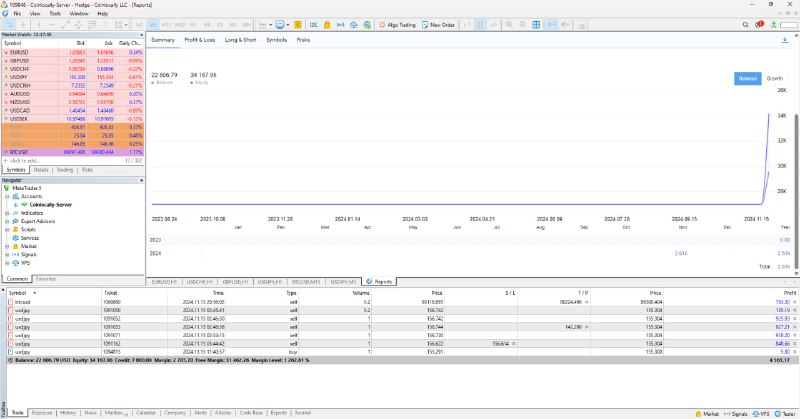Viewport: 800px width, 419px height.
Task: Open the chart type dropdown arrow
Action: [270, 24]
